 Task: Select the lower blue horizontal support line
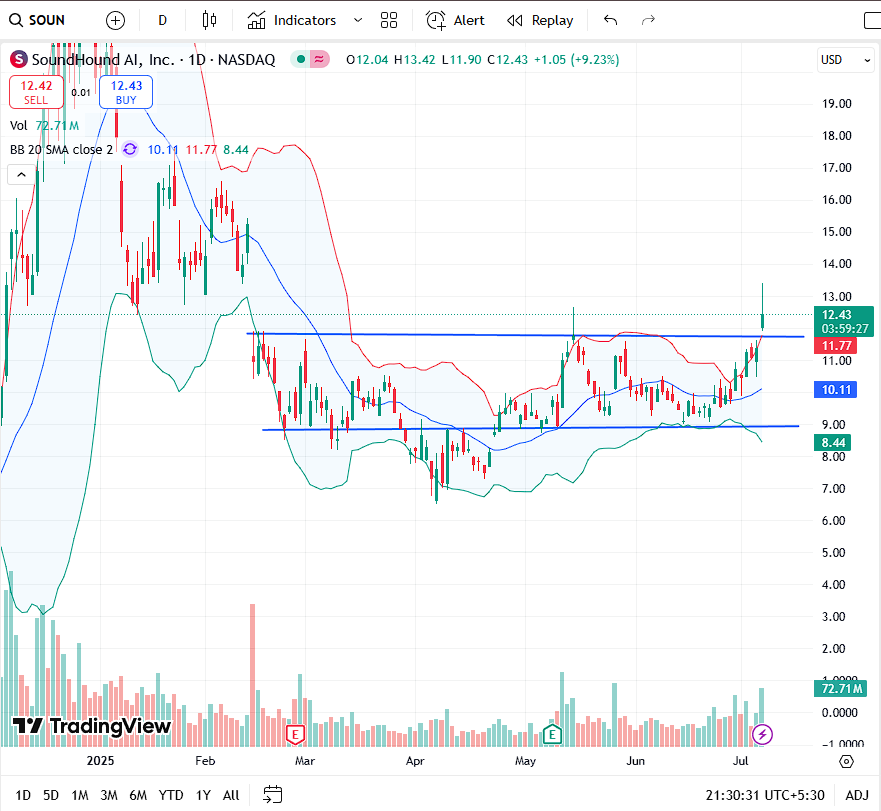531,428
